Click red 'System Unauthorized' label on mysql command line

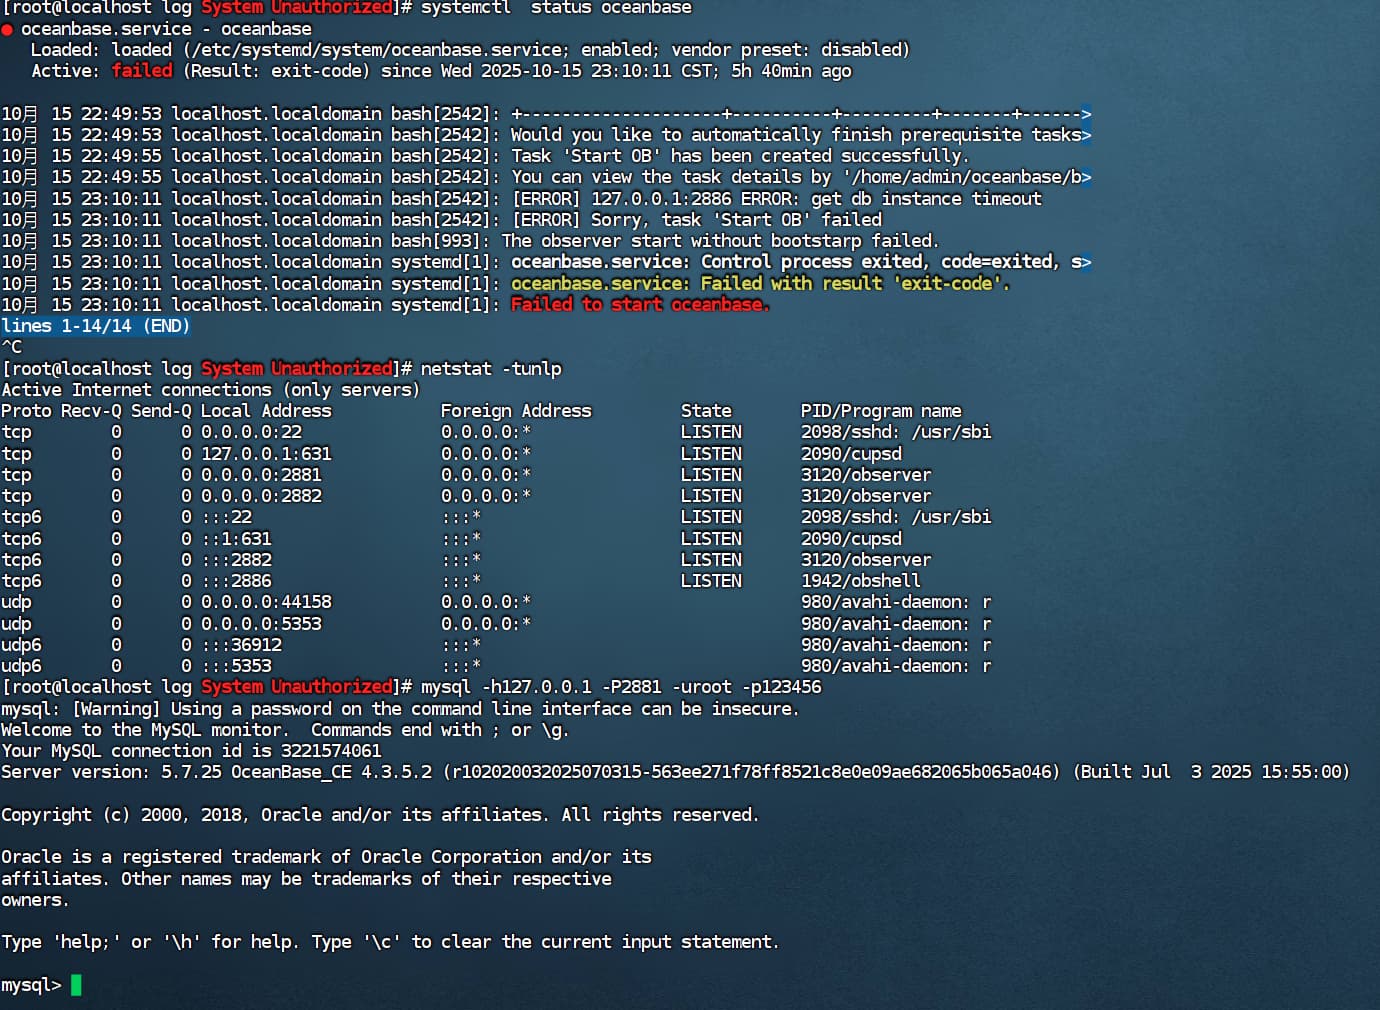coord(297,687)
